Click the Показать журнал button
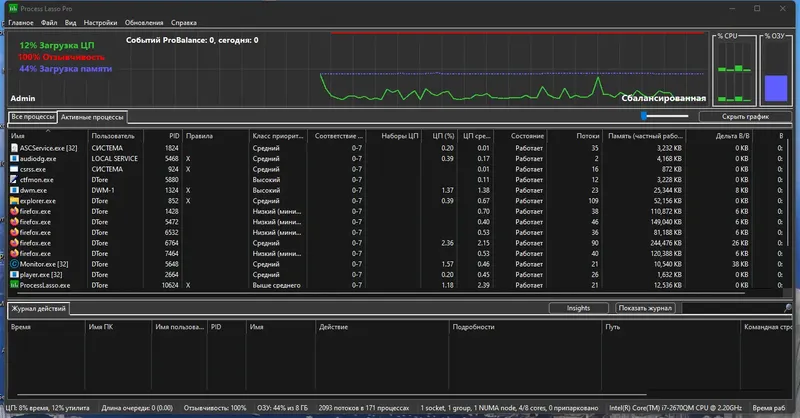This screenshot has width=800, height=418. 646,308
